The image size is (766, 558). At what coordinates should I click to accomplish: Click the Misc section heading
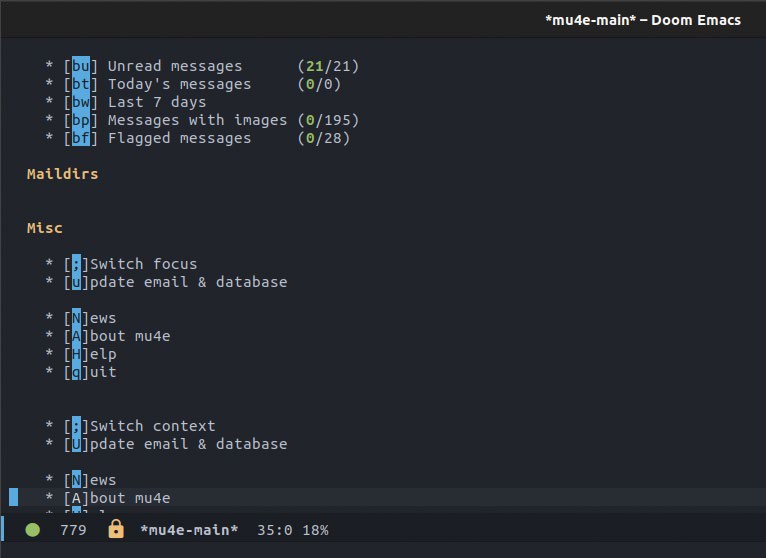tap(45, 228)
